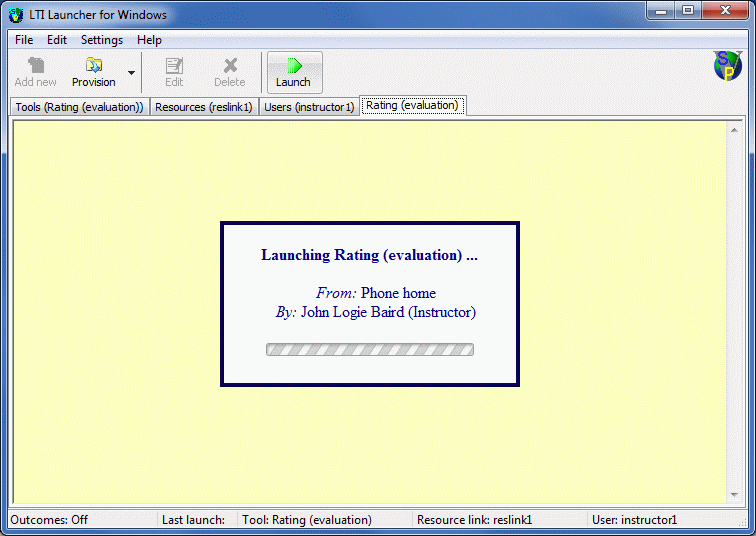Screen dimensions: 756x536
Task: Click the Add new toolbar icon
Action: point(35,72)
